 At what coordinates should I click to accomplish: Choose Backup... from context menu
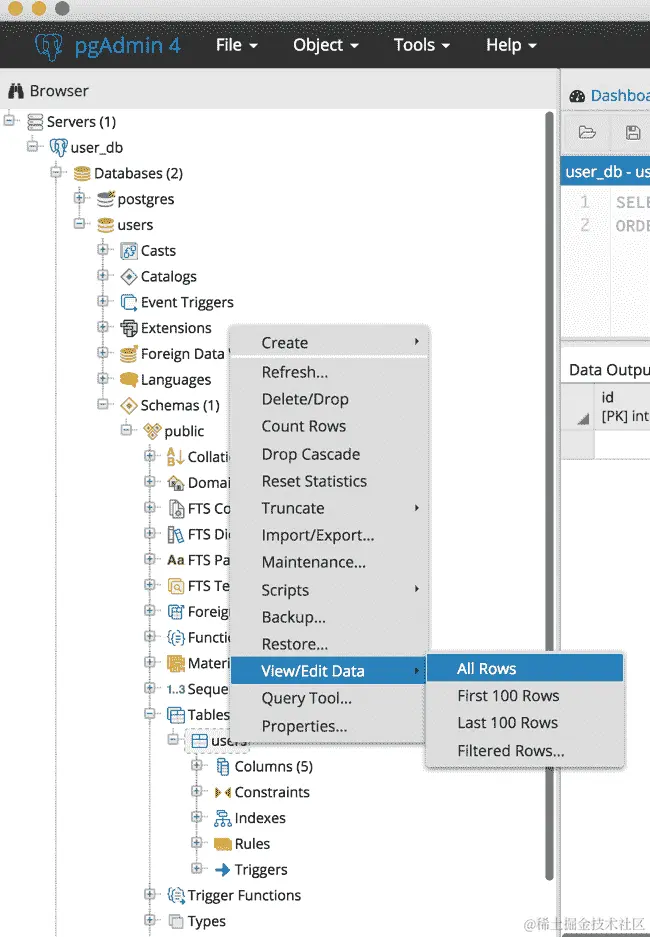point(329,617)
